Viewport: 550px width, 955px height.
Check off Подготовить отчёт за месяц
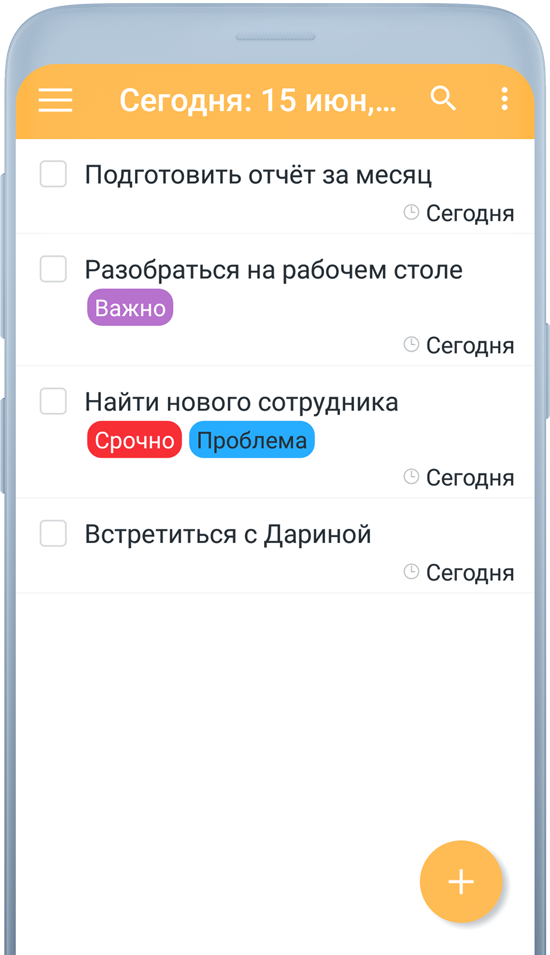coord(53,174)
